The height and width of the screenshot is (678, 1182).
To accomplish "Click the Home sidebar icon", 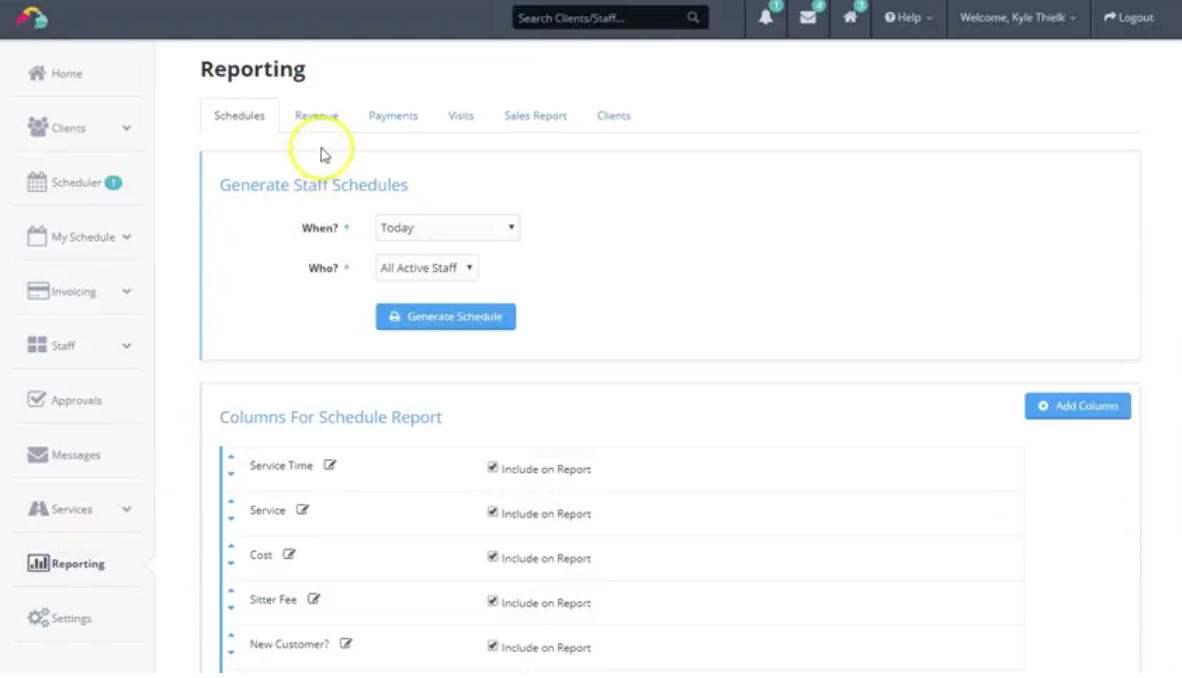I will 37,73.
